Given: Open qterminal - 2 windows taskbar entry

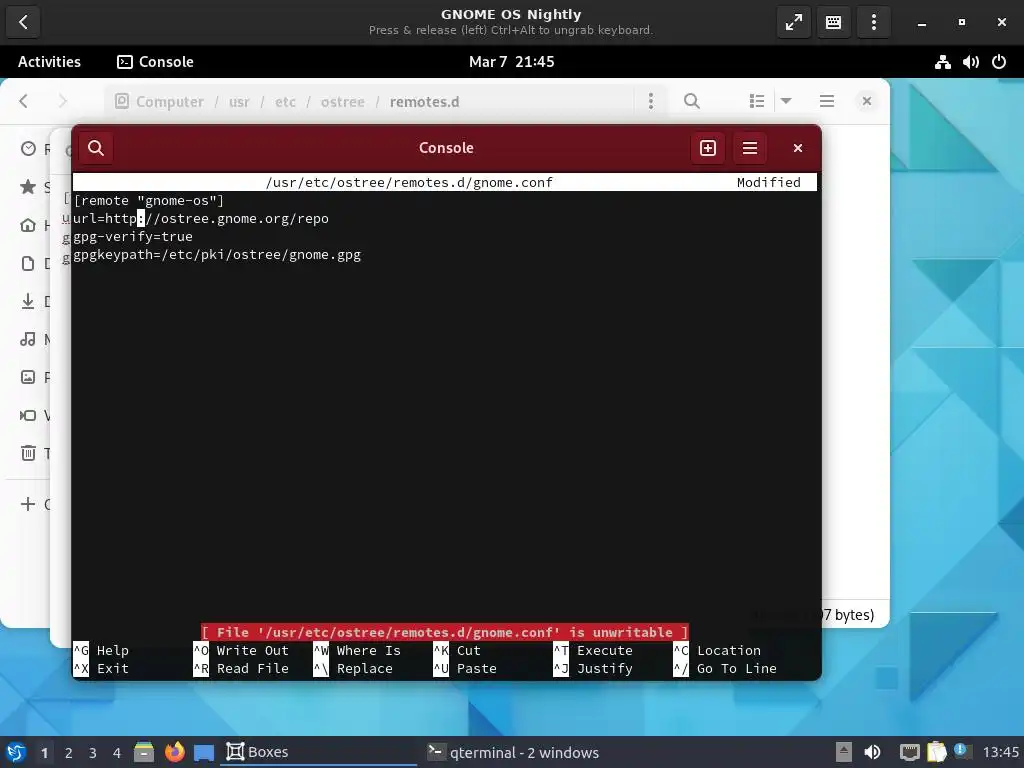Looking at the screenshot, I should point(513,752).
